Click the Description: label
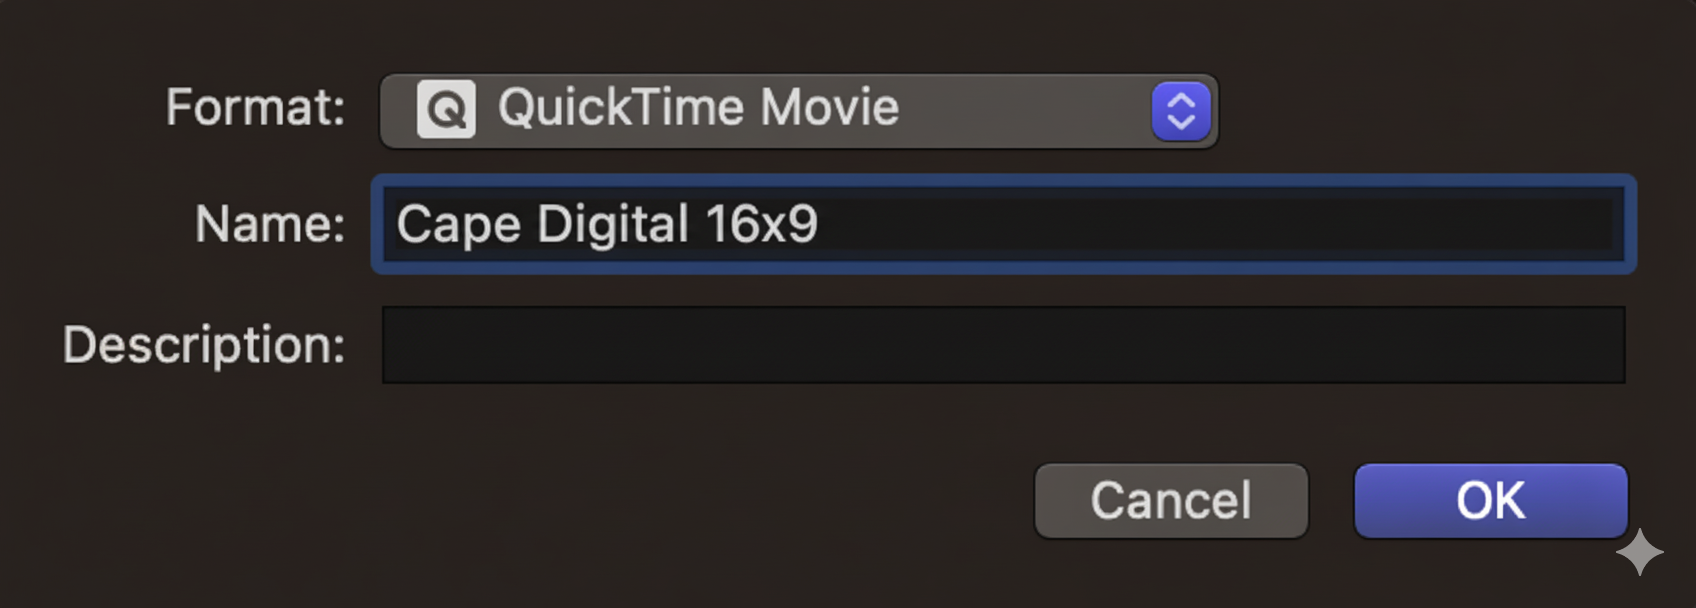 [x=204, y=345]
